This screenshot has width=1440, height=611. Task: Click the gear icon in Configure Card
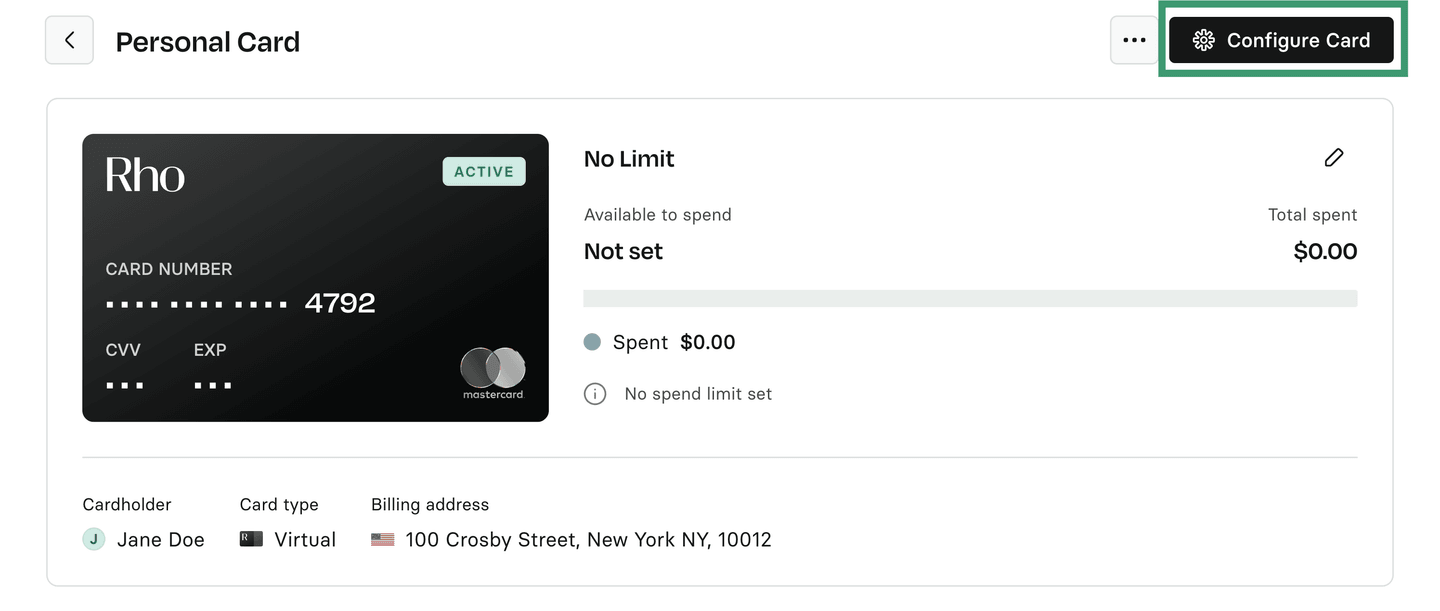pyautogui.click(x=1204, y=41)
